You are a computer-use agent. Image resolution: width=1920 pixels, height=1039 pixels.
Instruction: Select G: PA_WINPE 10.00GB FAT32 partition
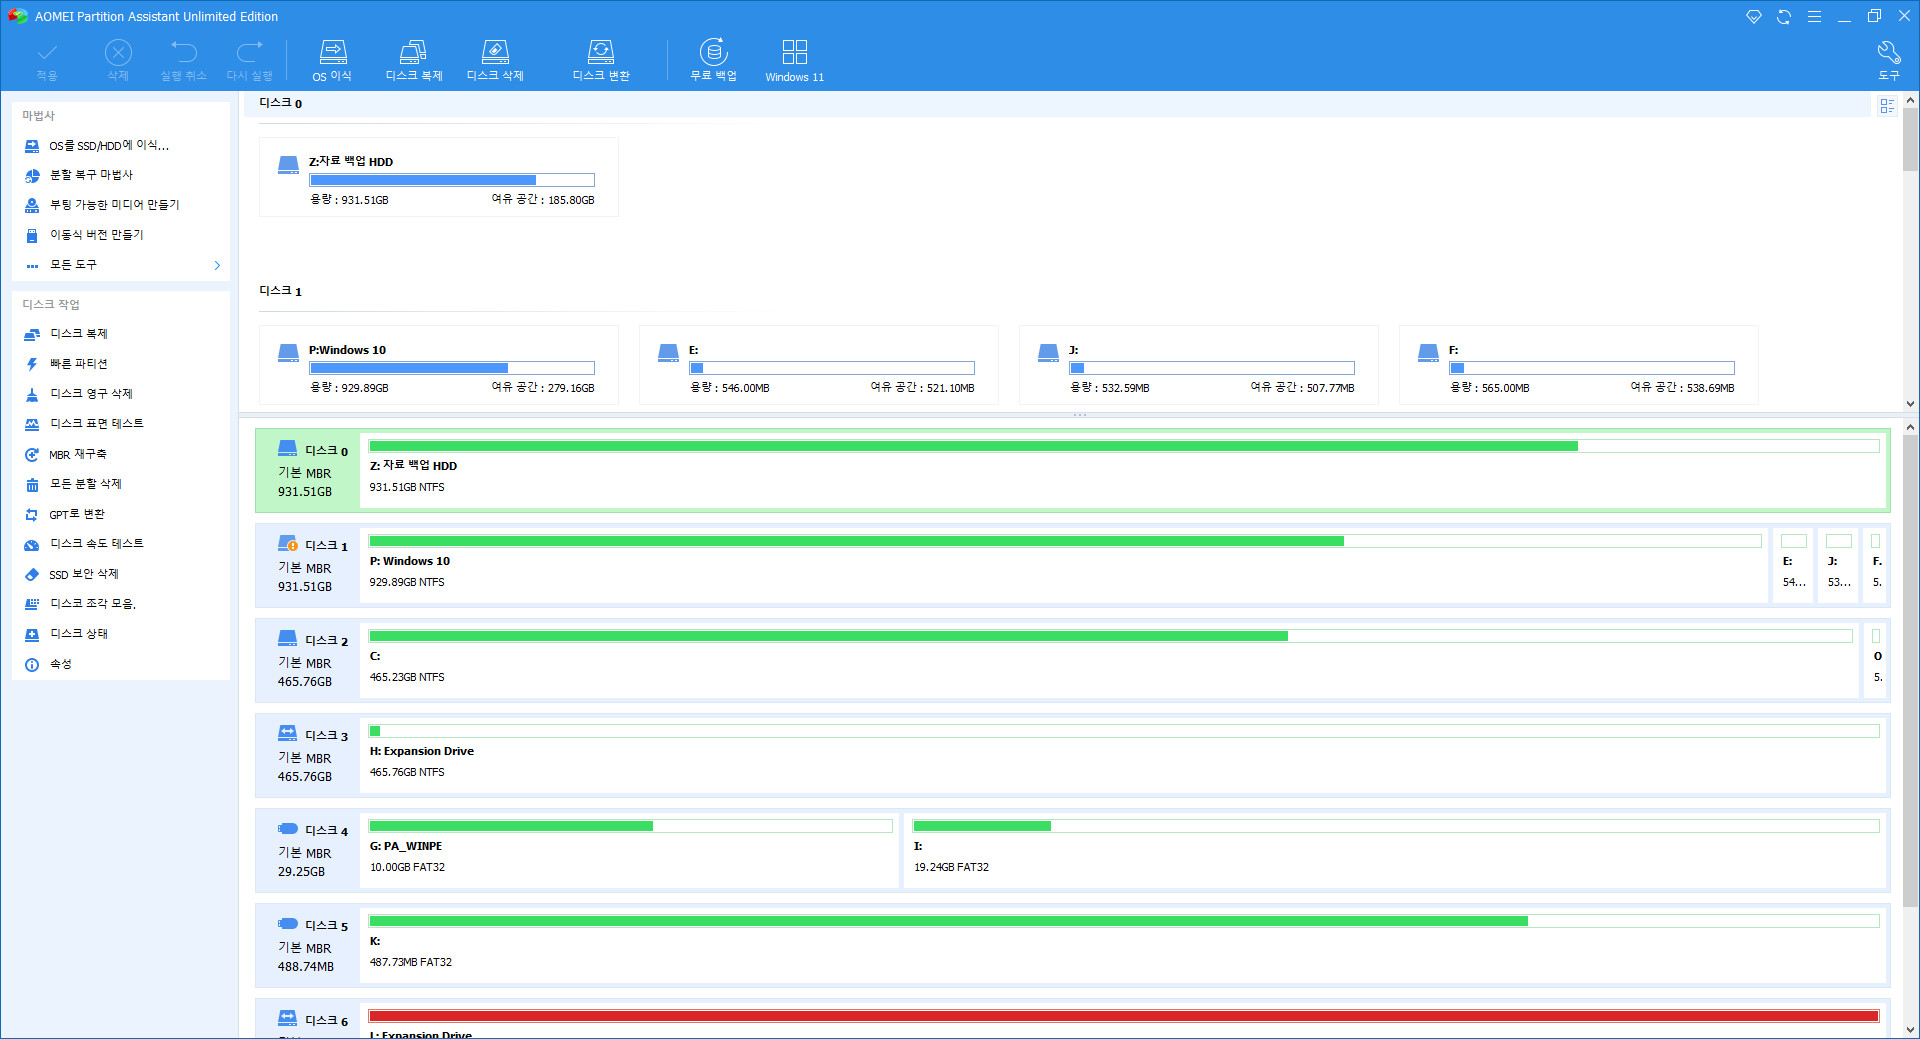[630, 851]
